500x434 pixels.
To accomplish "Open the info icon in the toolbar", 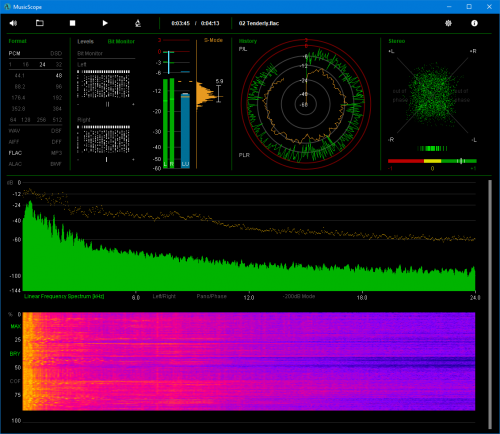I will tap(474, 23).
